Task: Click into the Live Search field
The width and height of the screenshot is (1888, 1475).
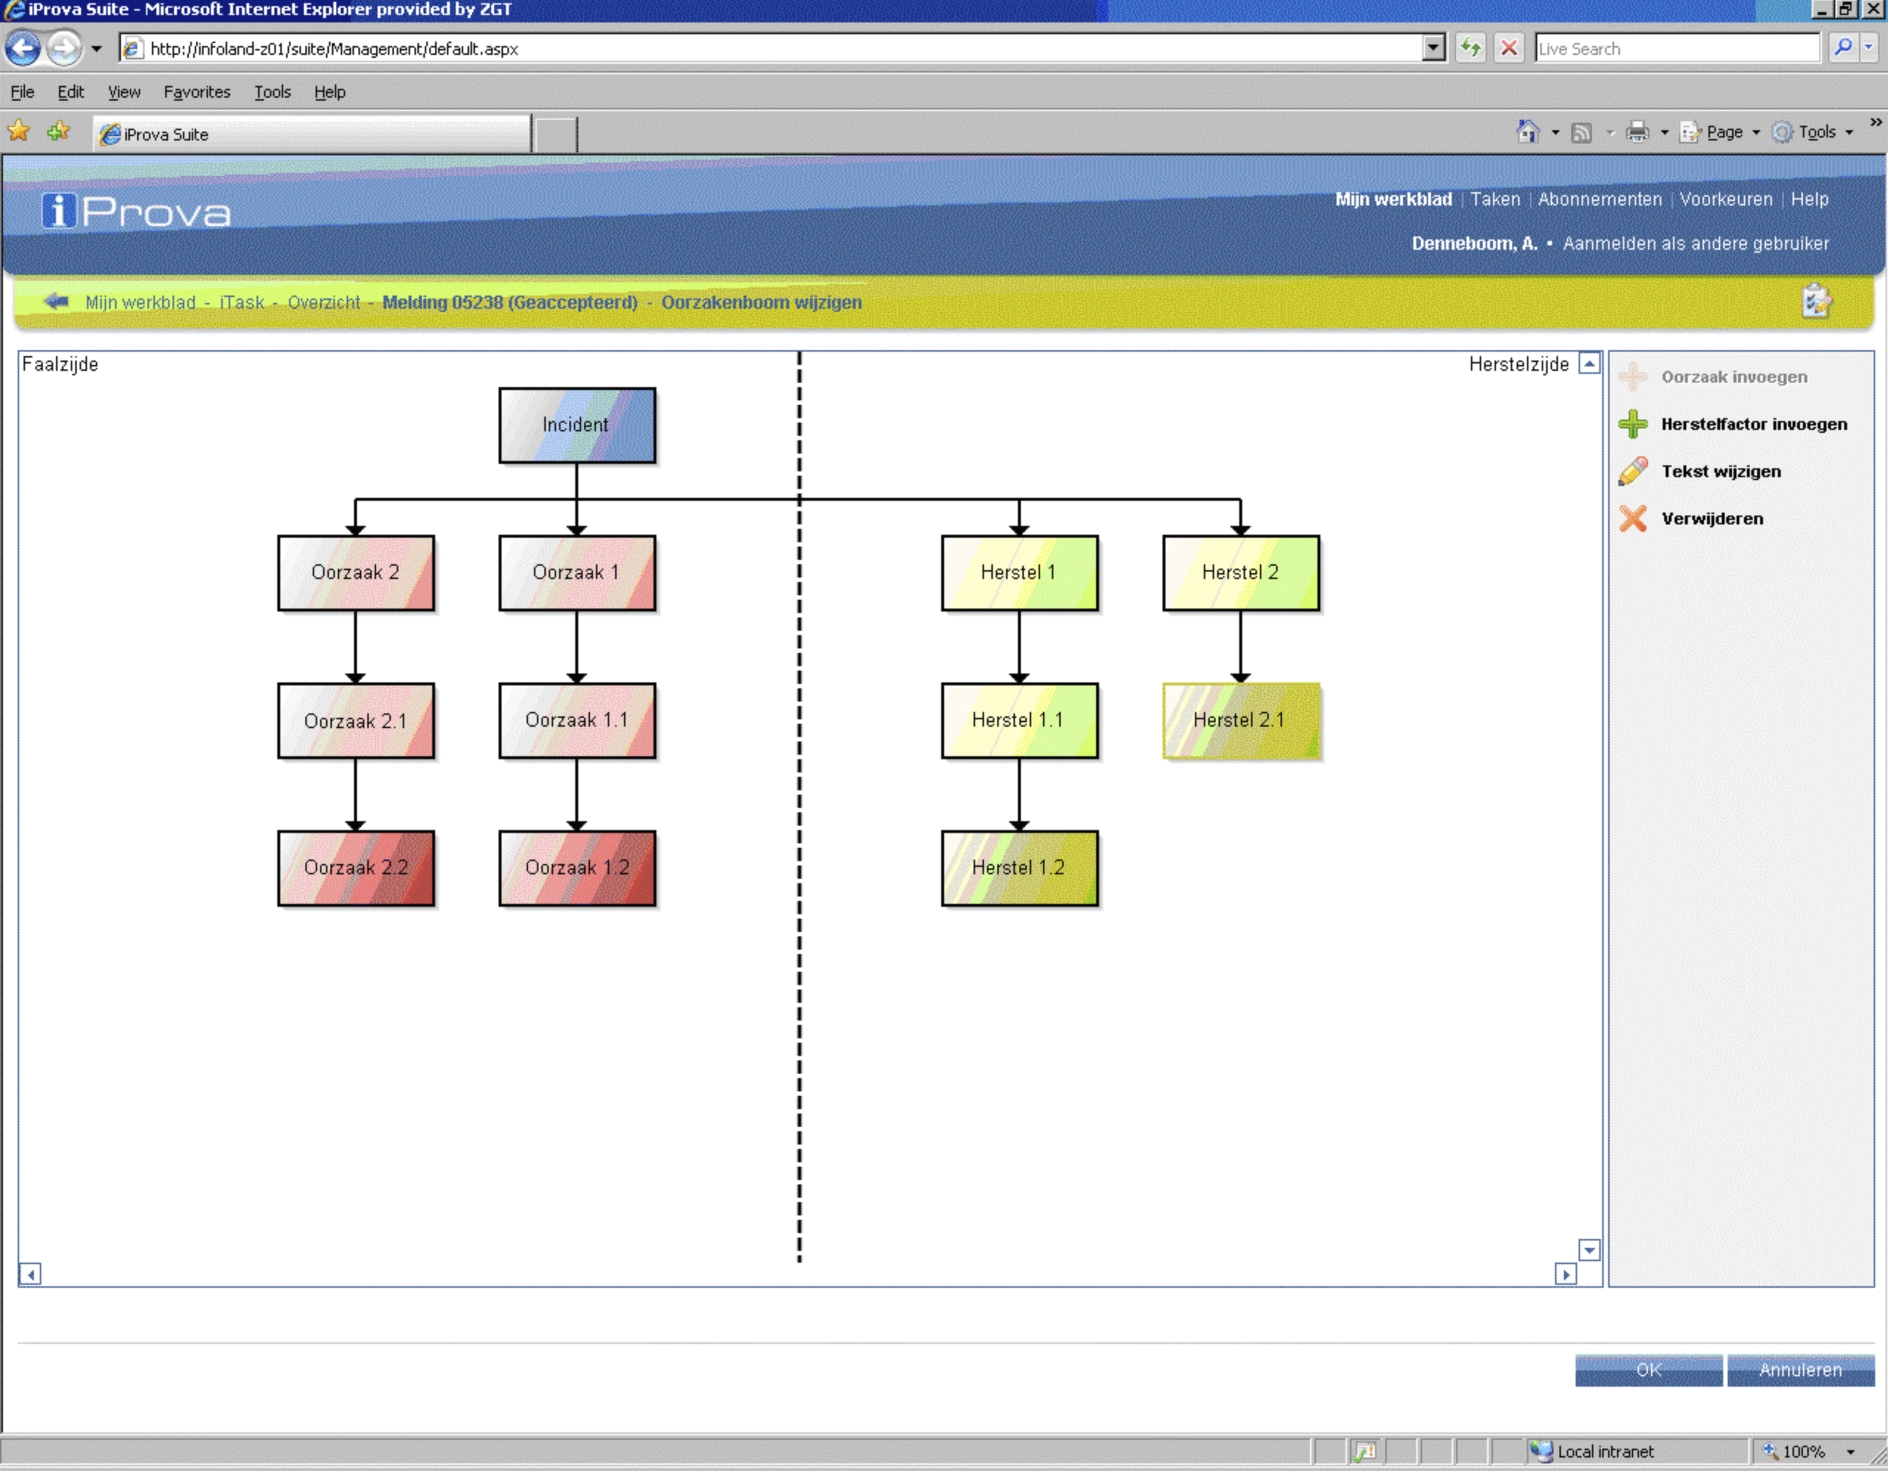Action: (x=1675, y=48)
